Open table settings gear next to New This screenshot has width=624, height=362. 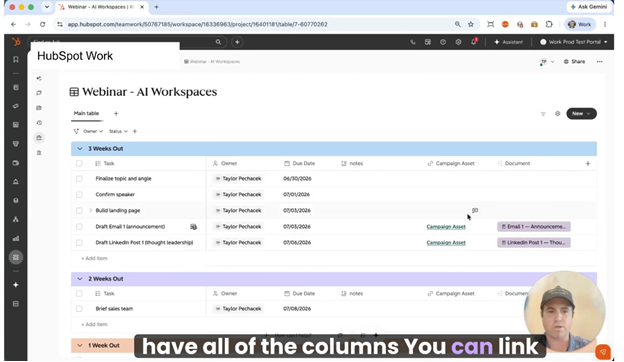pyautogui.click(x=558, y=114)
